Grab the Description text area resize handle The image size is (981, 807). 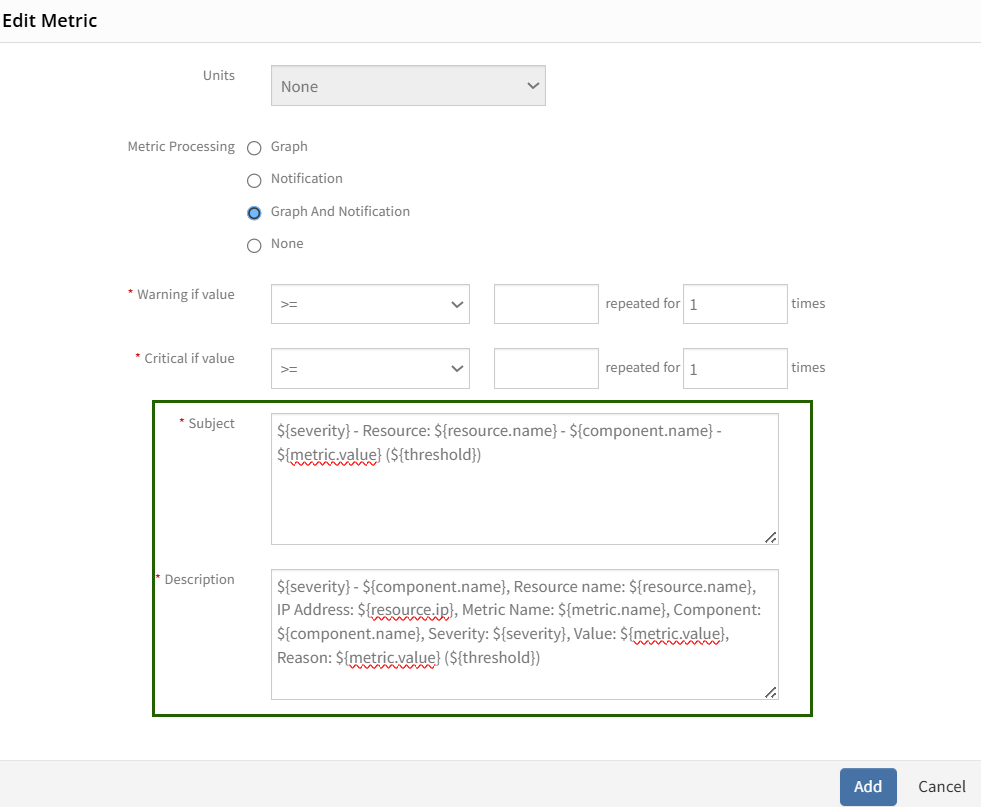(x=771, y=693)
